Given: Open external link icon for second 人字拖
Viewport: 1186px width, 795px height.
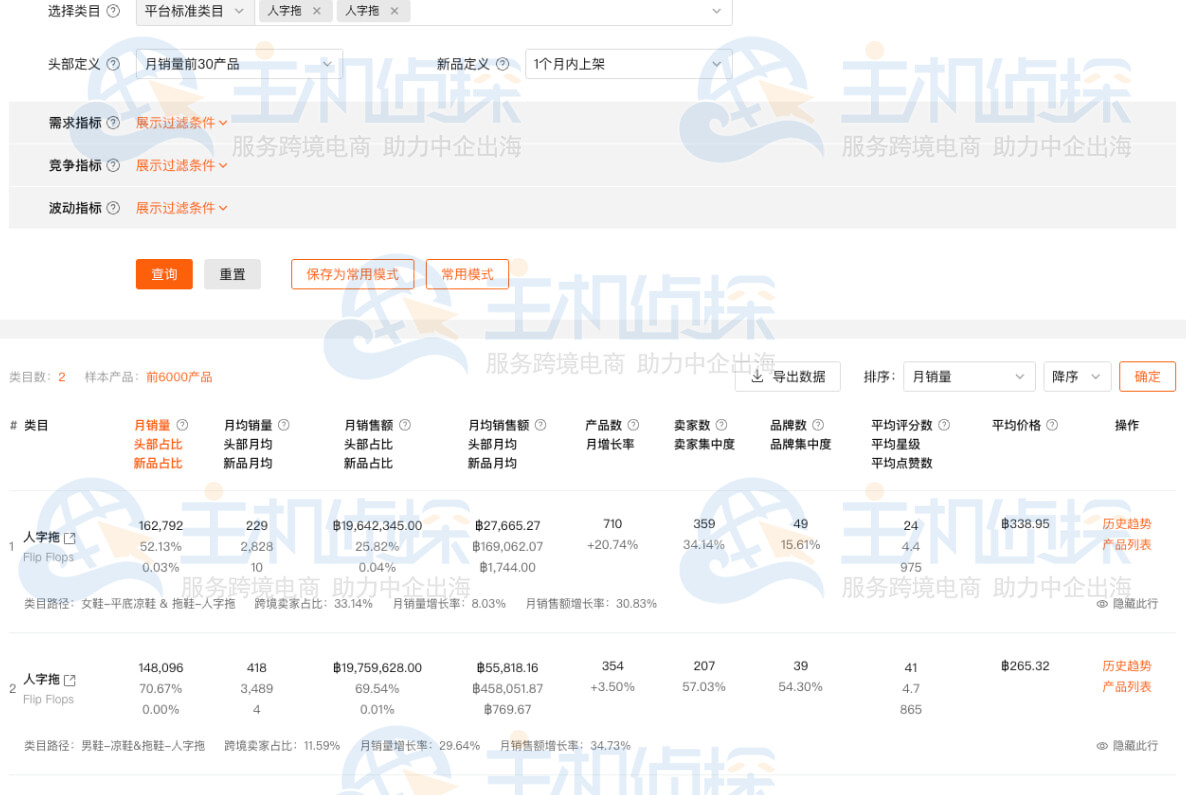Looking at the screenshot, I should pos(70,680).
